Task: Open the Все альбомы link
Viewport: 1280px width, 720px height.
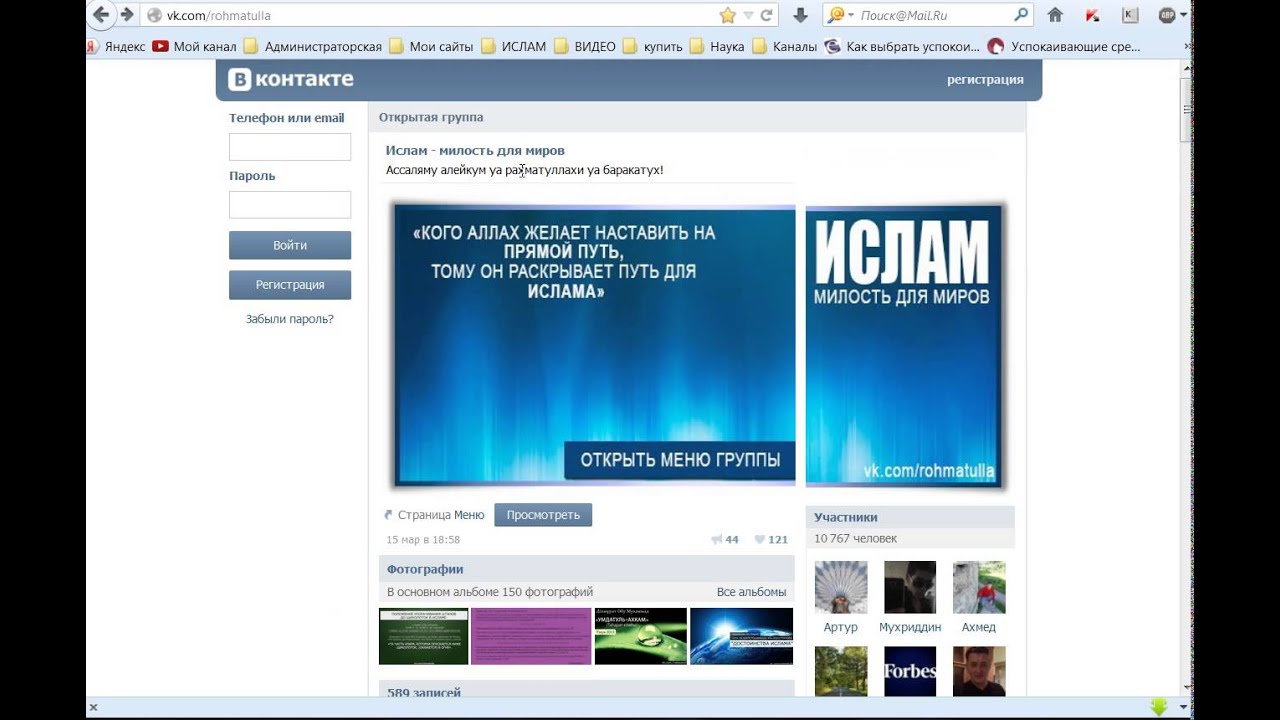Action: (751, 592)
